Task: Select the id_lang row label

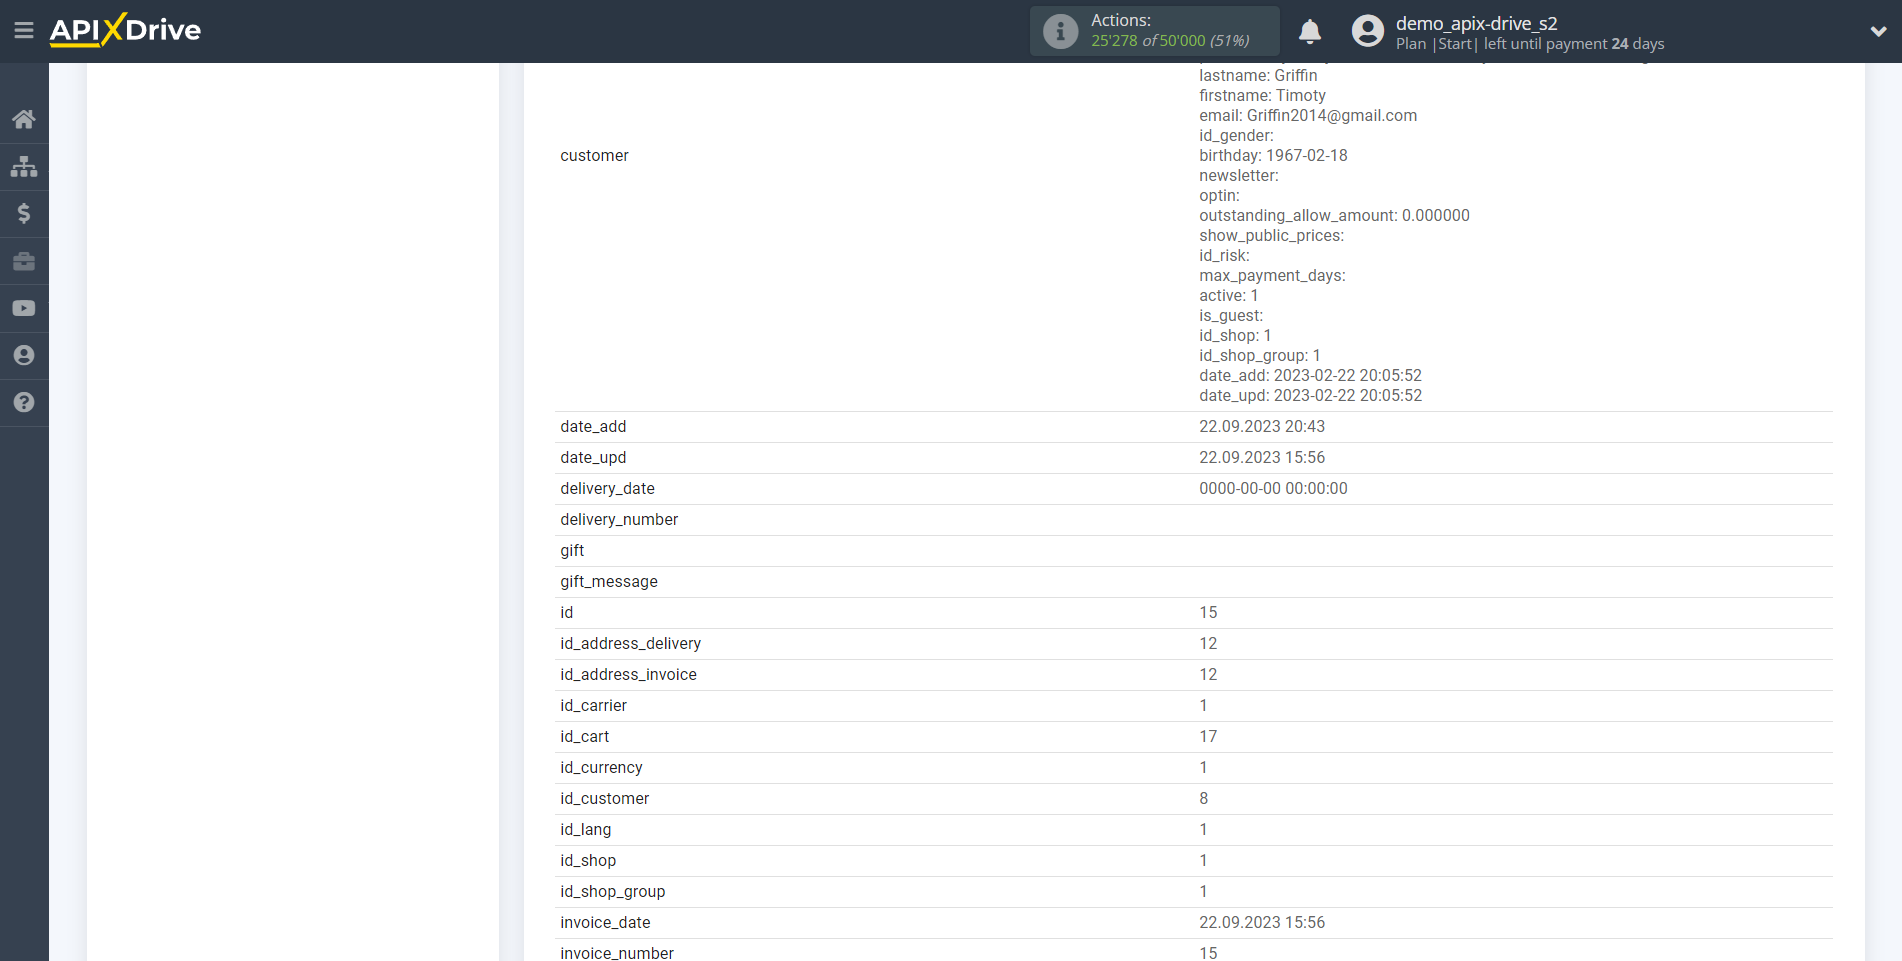Action: point(585,829)
